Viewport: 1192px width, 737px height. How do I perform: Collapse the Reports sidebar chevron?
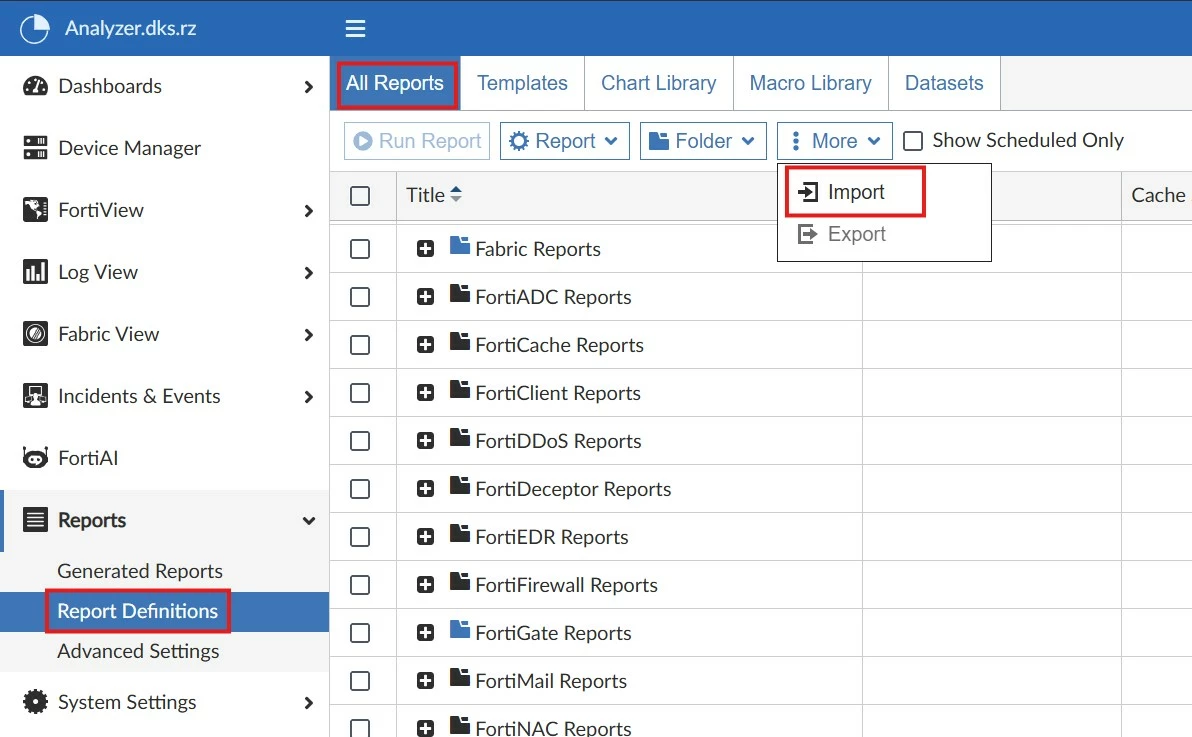(309, 520)
